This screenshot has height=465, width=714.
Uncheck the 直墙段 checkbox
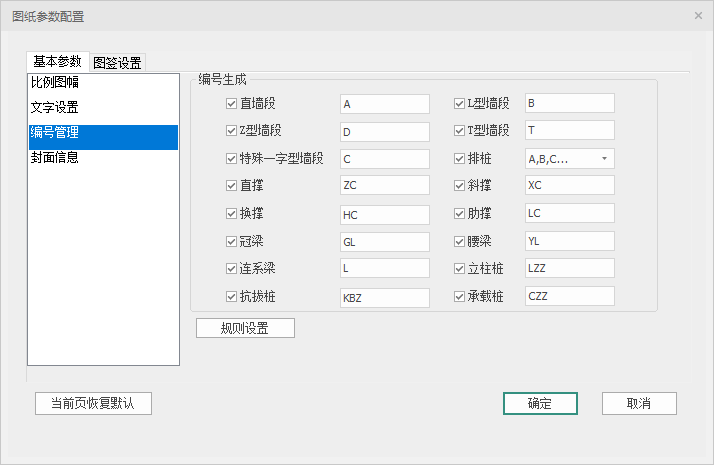click(232, 104)
